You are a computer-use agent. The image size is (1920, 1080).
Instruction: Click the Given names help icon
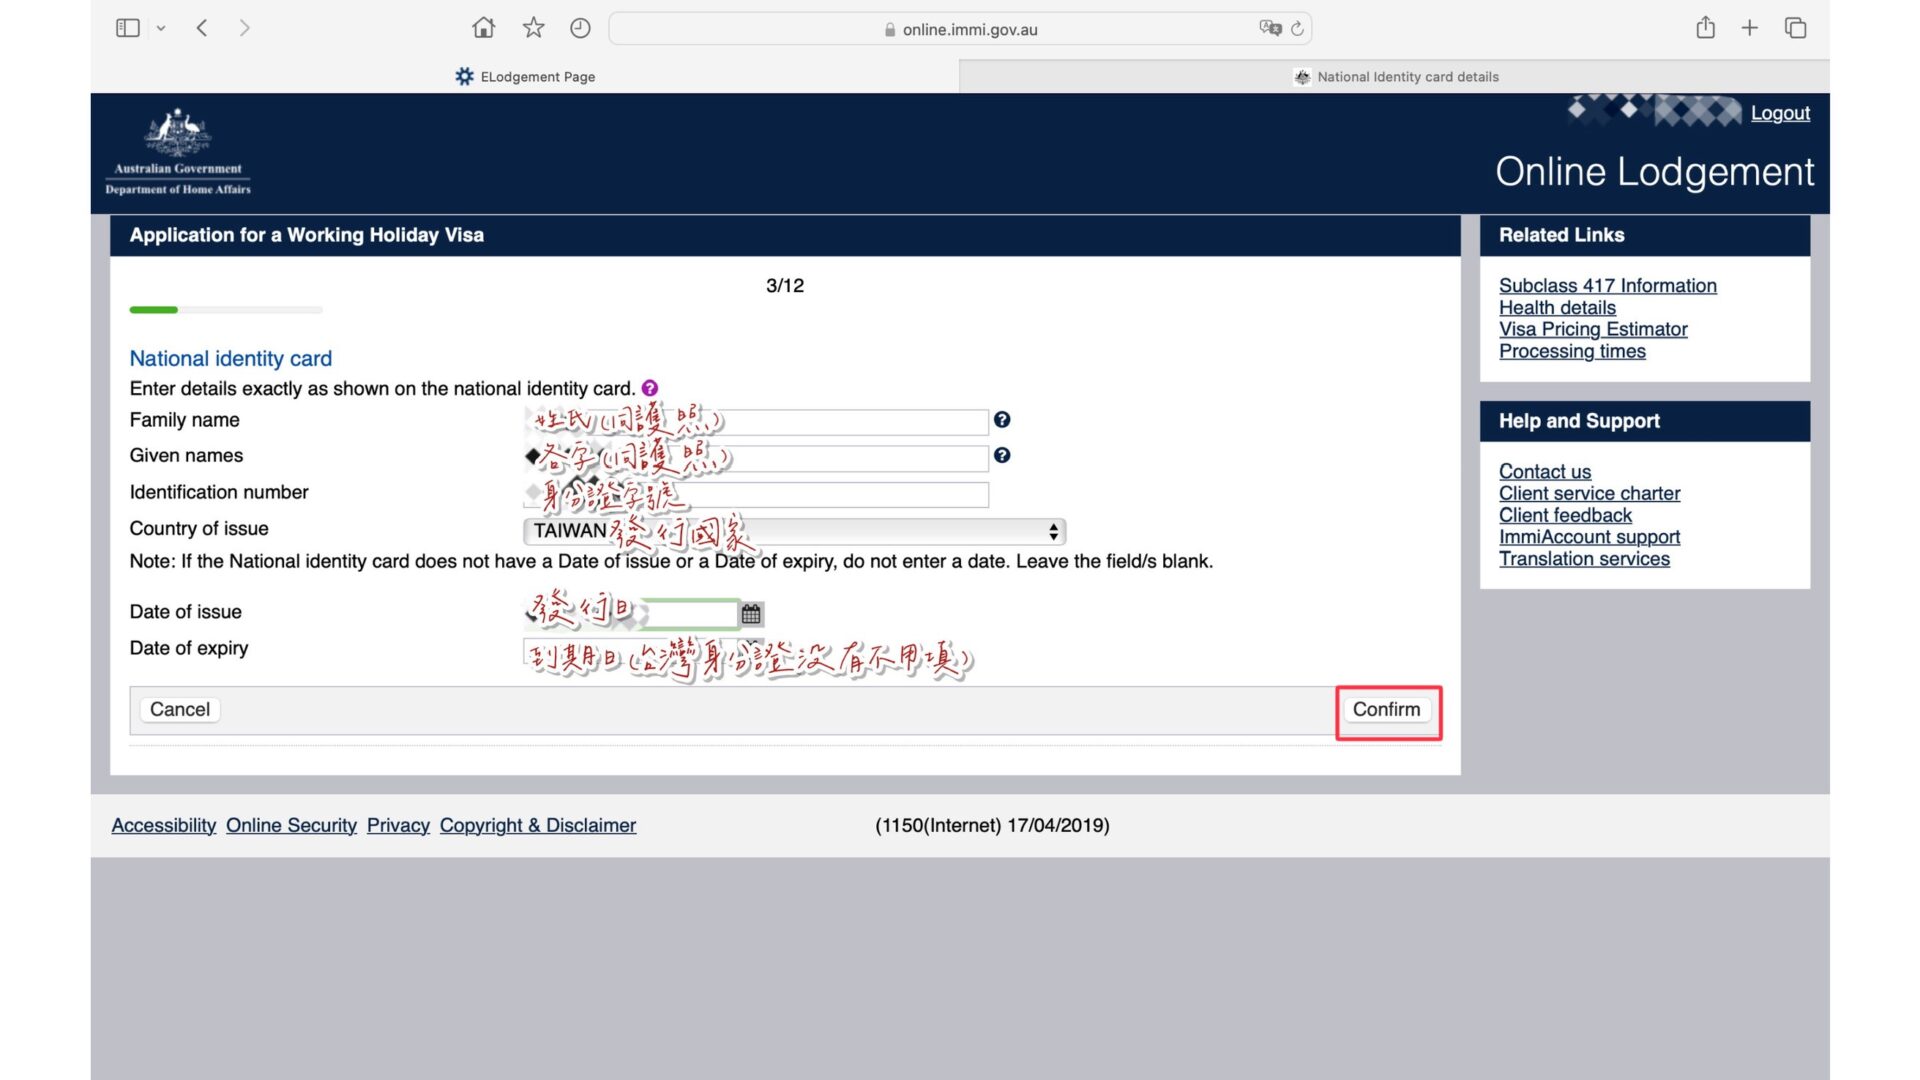click(1002, 456)
